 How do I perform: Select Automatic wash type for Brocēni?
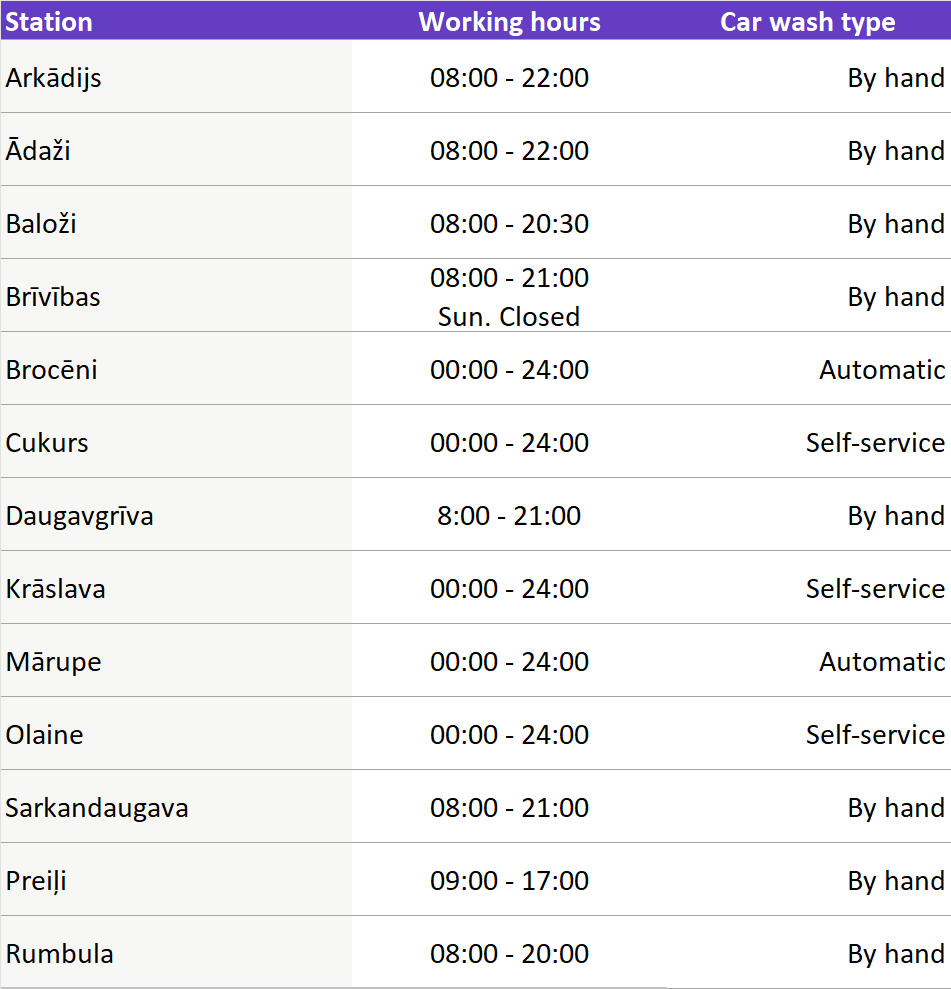[x=882, y=370]
